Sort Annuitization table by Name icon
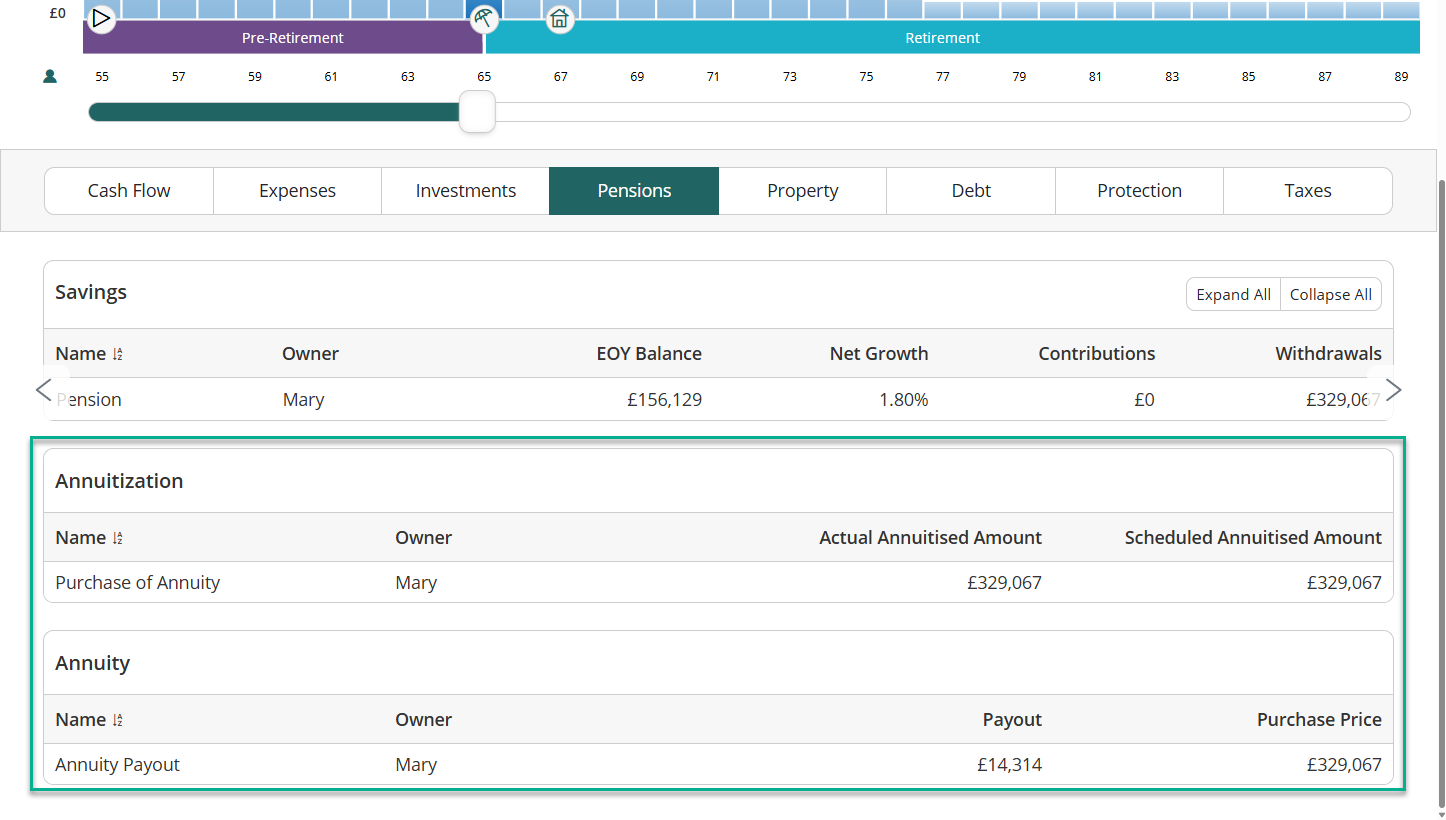The width and height of the screenshot is (1446, 820). pos(118,538)
